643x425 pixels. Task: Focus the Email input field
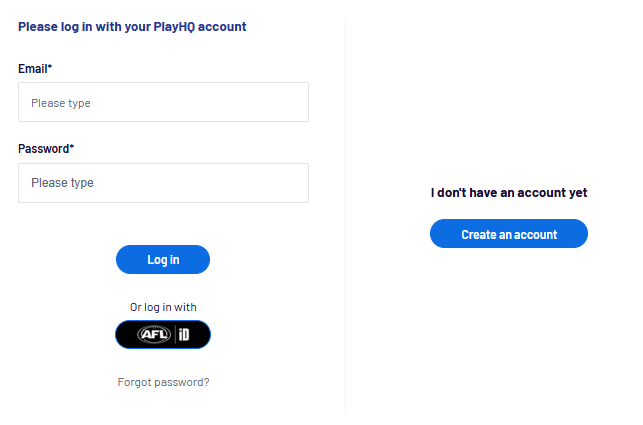(x=163, y=102)
